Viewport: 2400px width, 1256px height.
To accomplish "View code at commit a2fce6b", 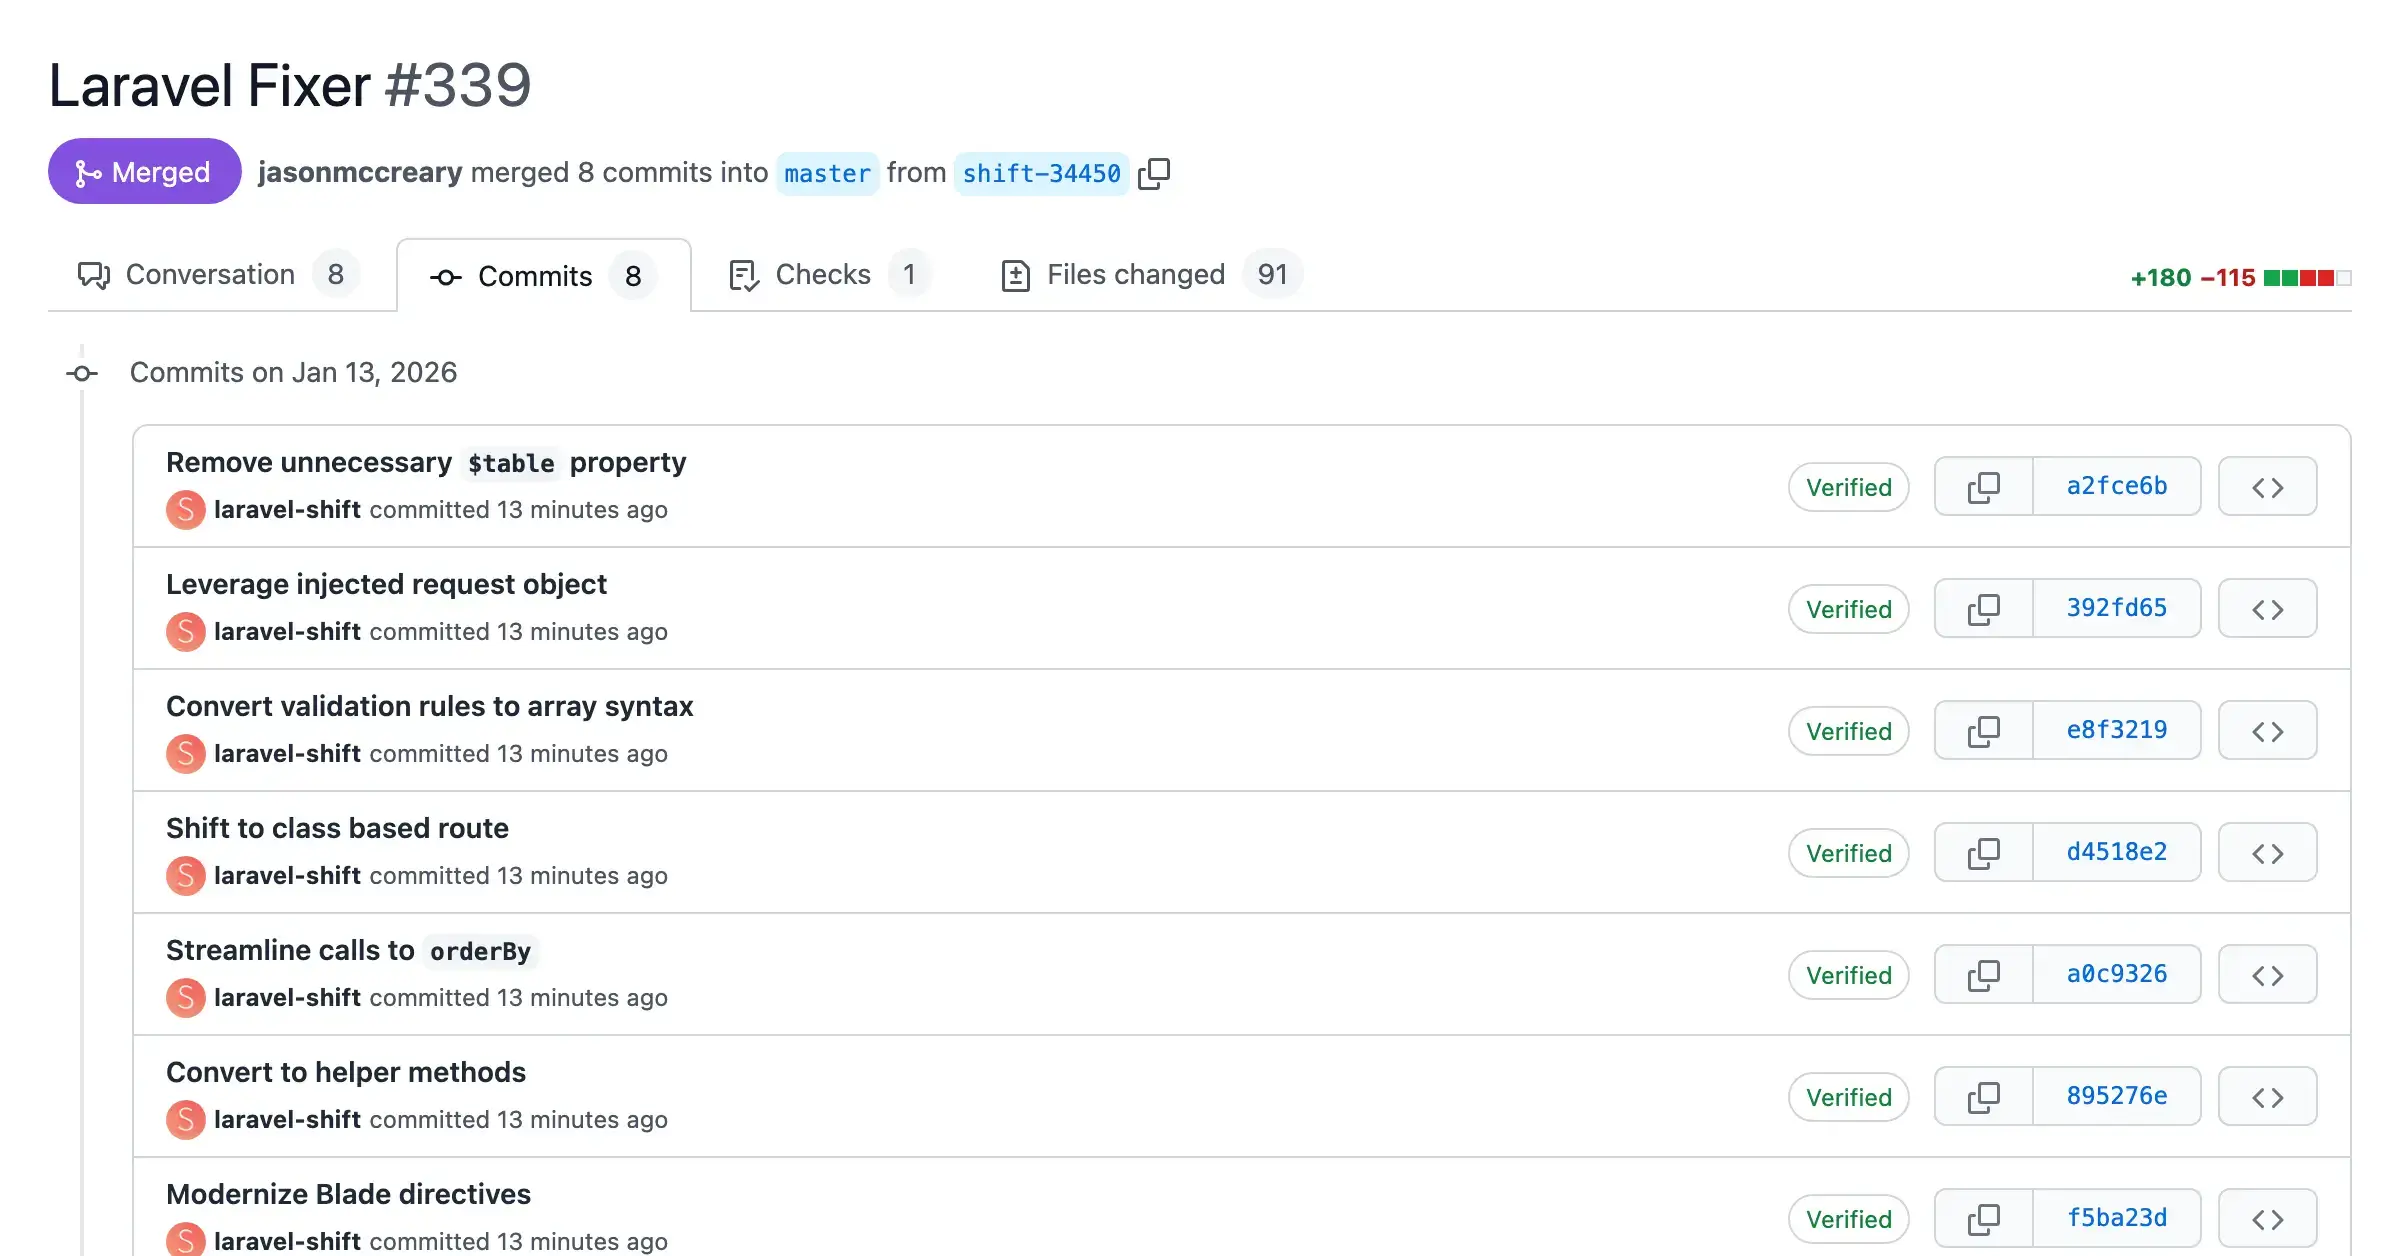I will pos(2267,486).
